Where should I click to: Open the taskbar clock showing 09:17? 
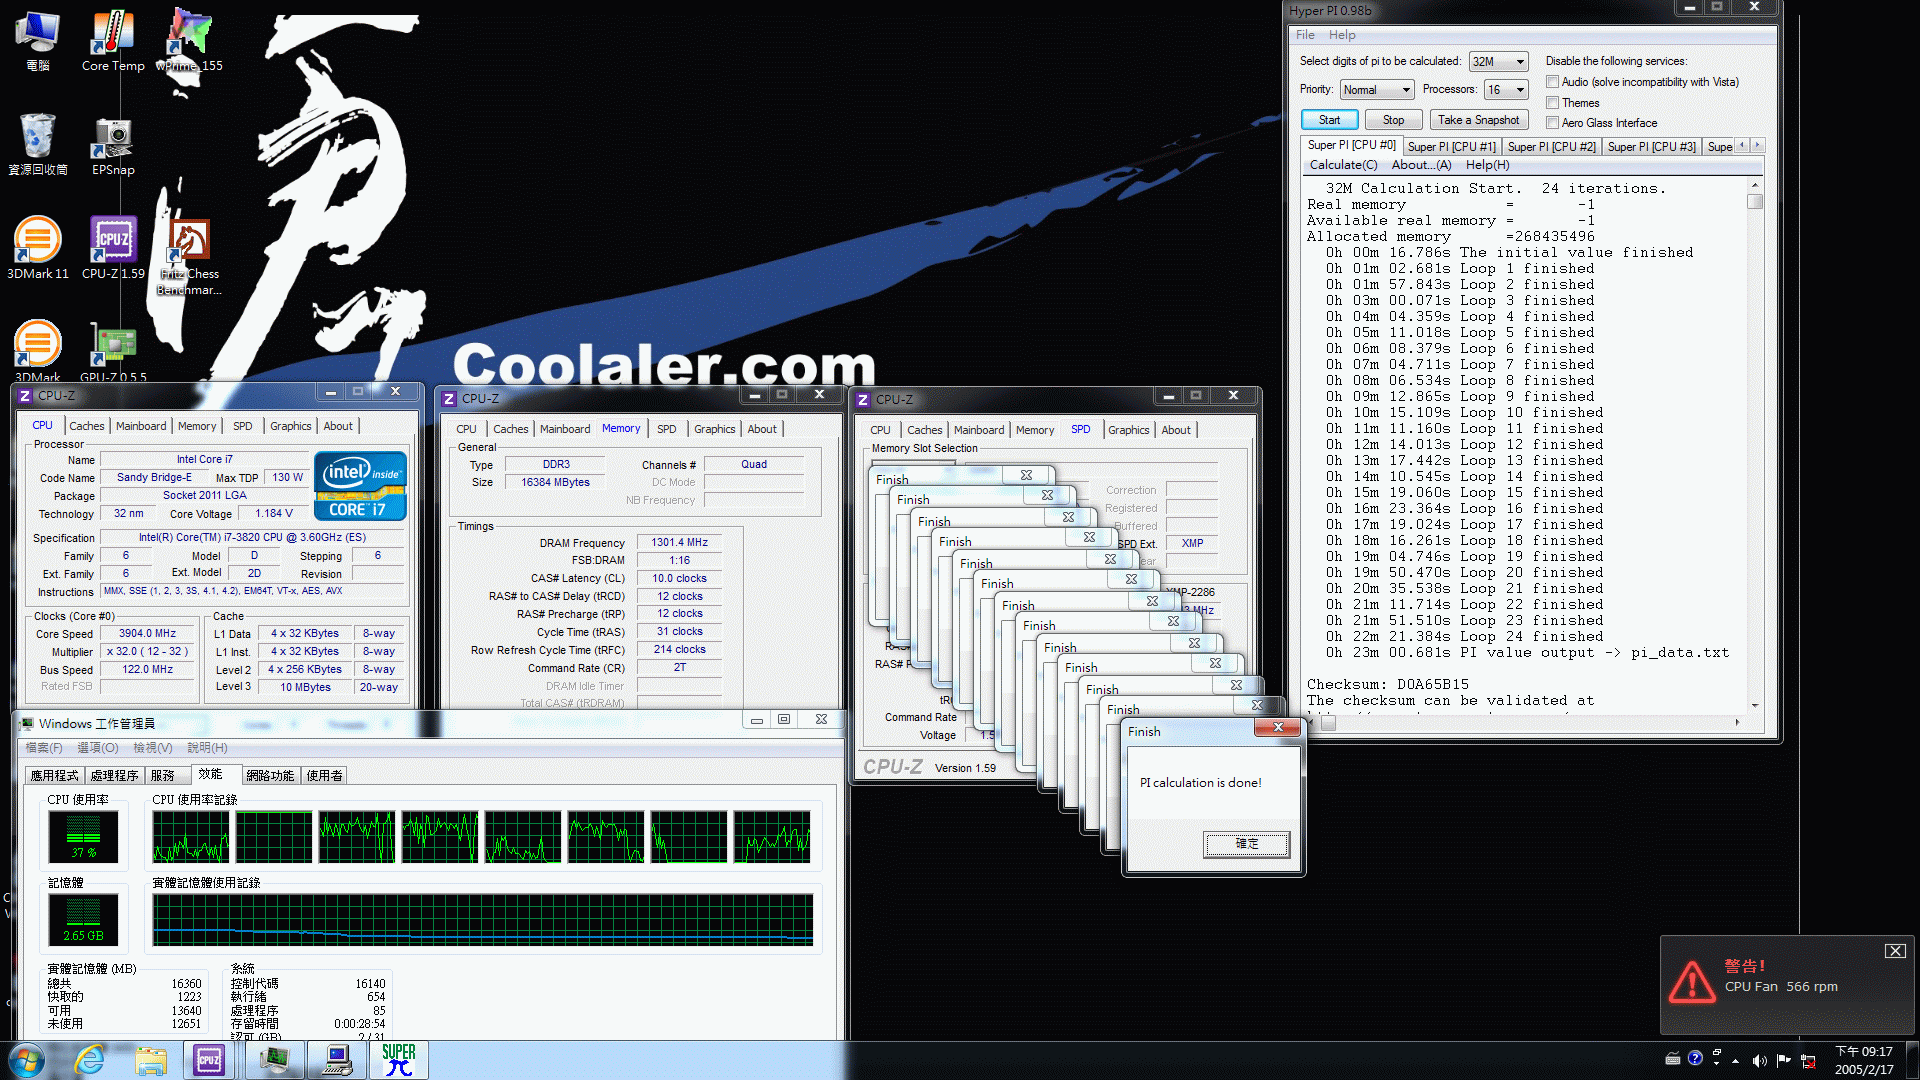point(1864,1060)
